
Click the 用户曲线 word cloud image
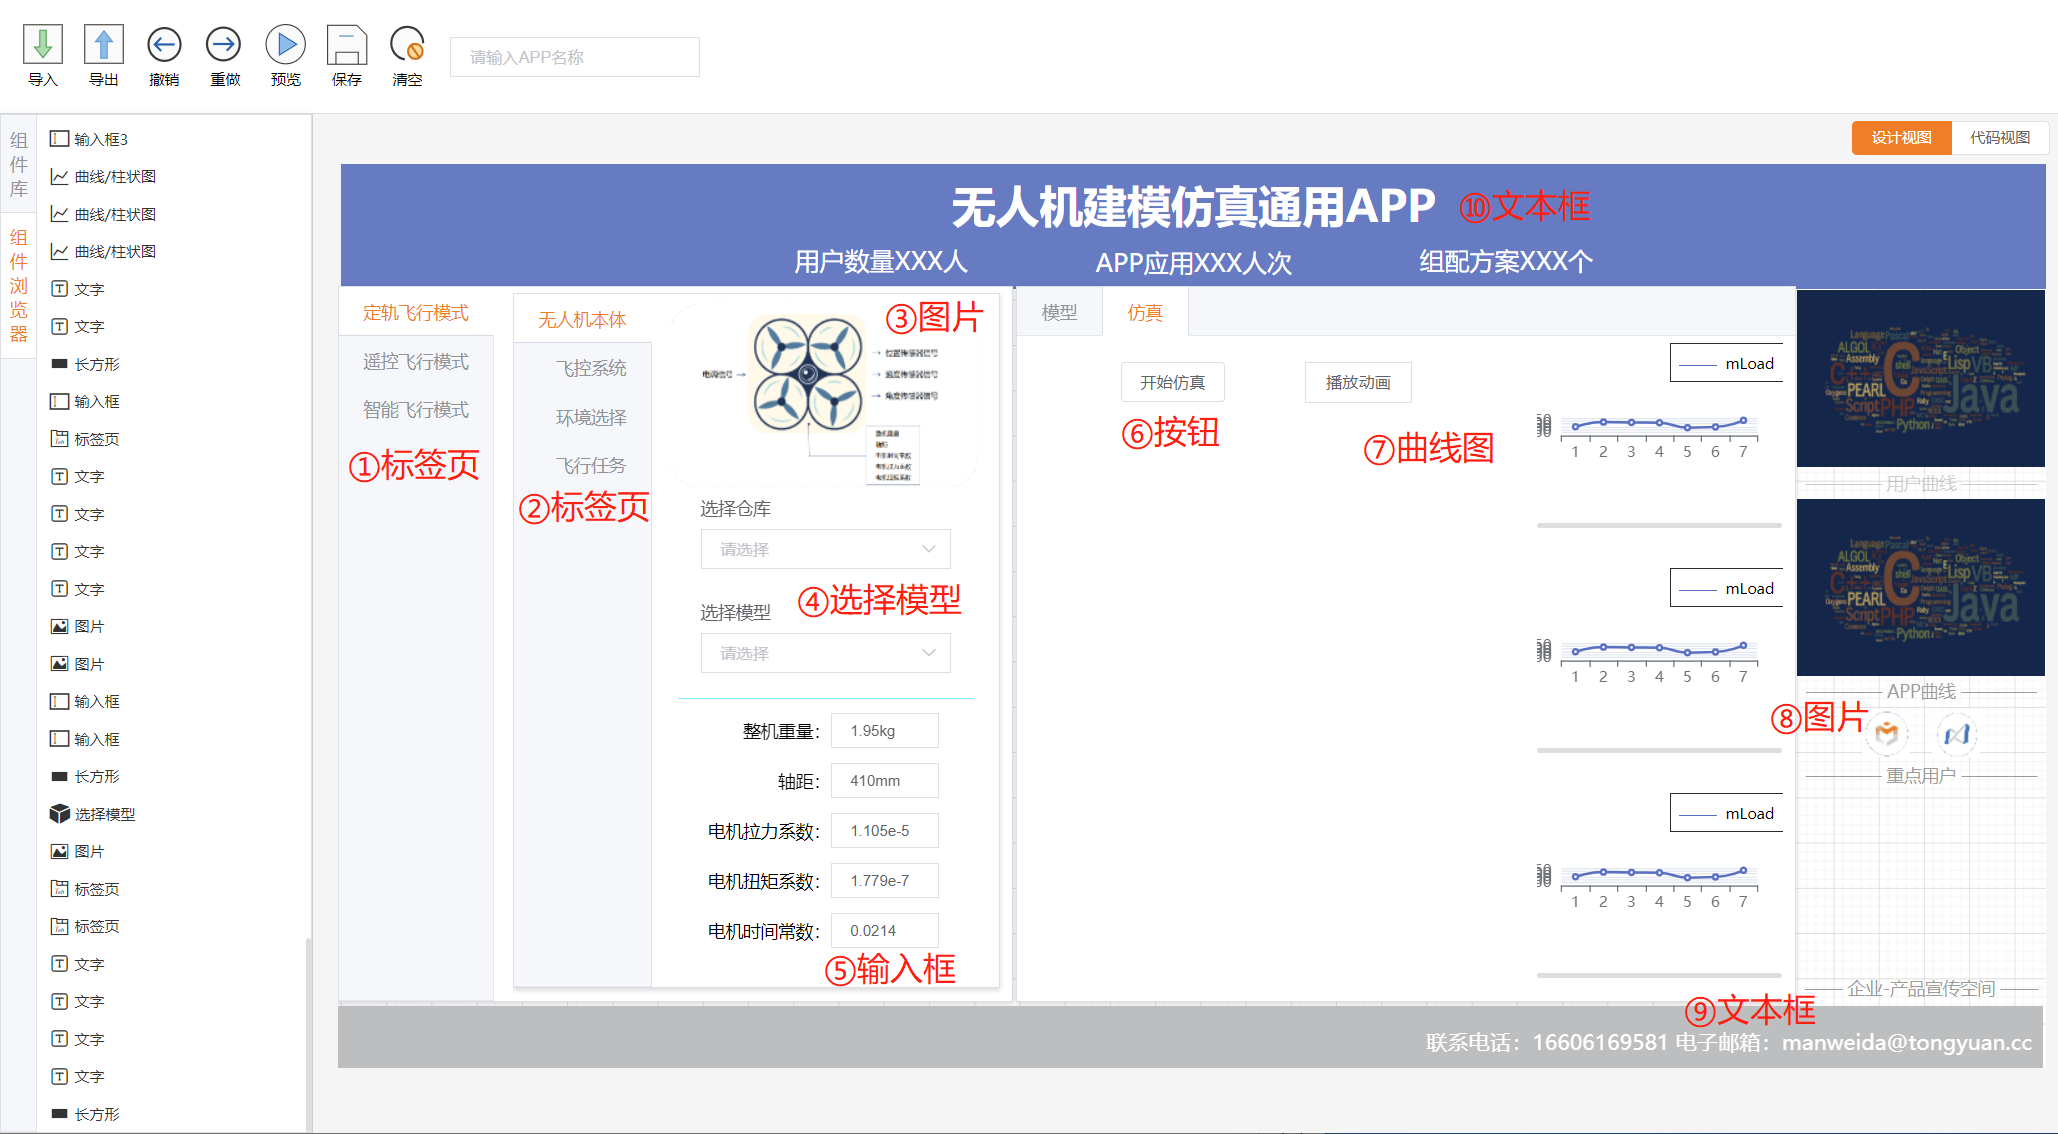click(1920, 378)
